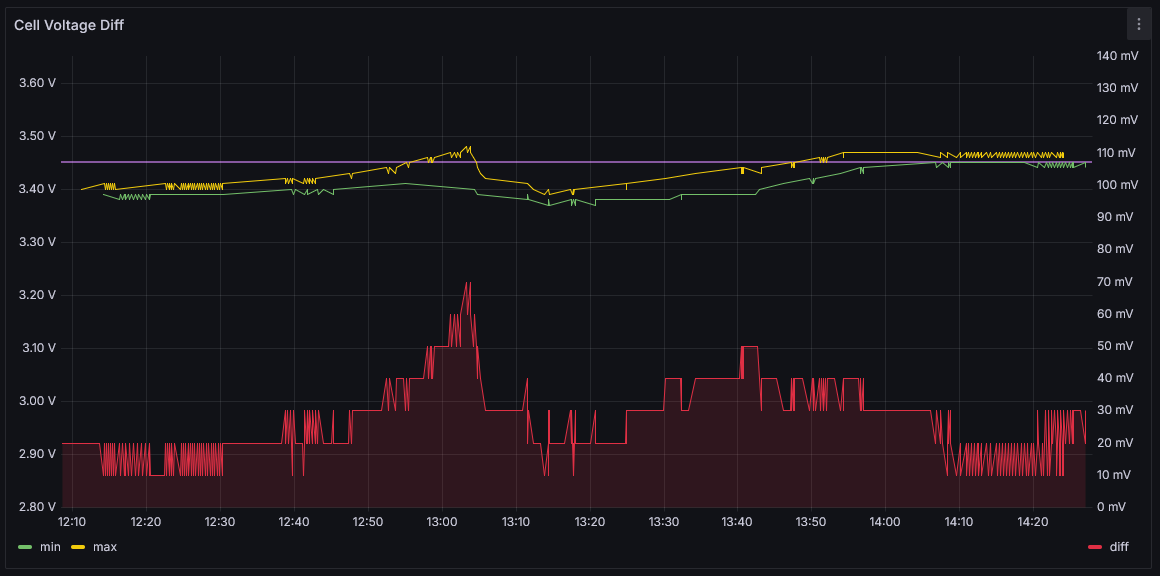Click the 140 mV right axis label
Screen dimensions: 1160x576
(x=1119, y=55)
